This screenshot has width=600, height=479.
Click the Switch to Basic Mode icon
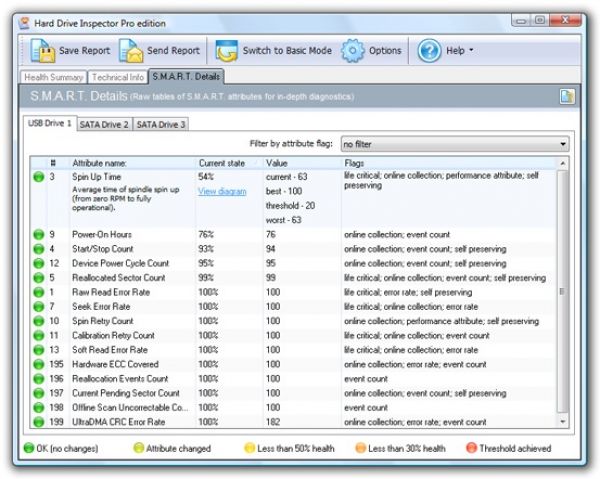tap(226, 50)
